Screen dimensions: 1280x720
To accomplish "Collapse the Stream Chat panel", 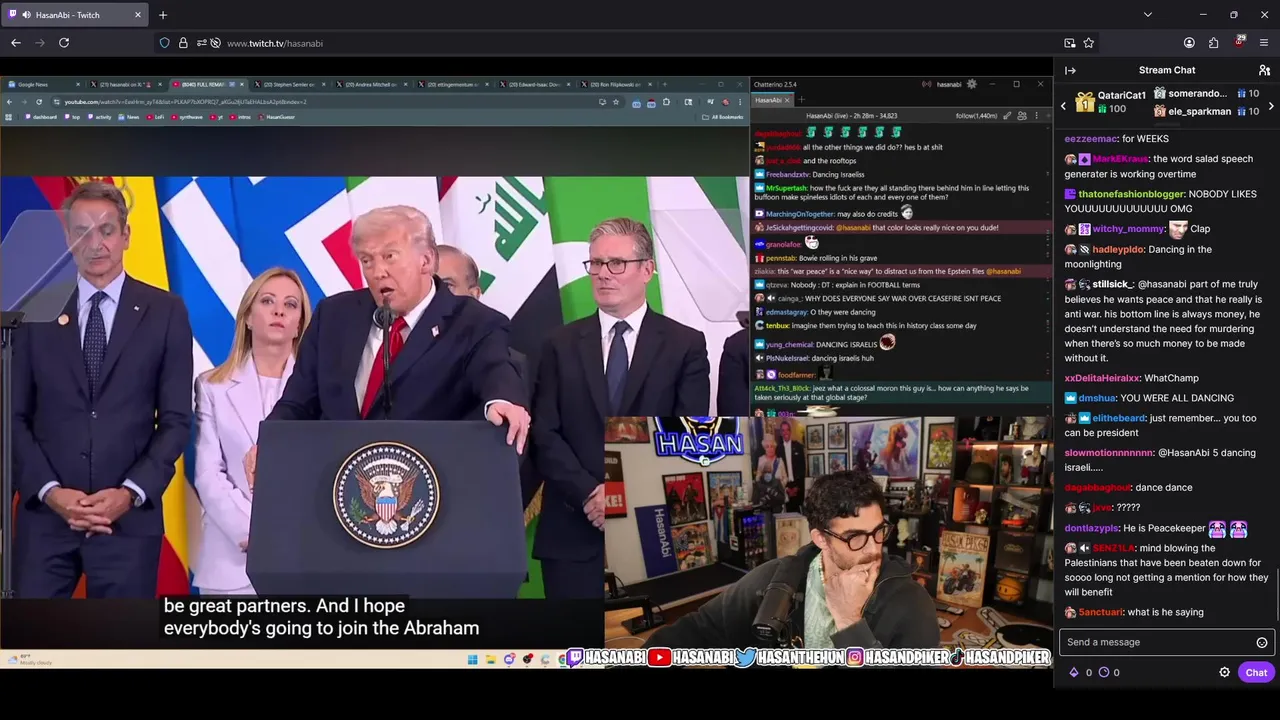I will [x=1070, y=70].
